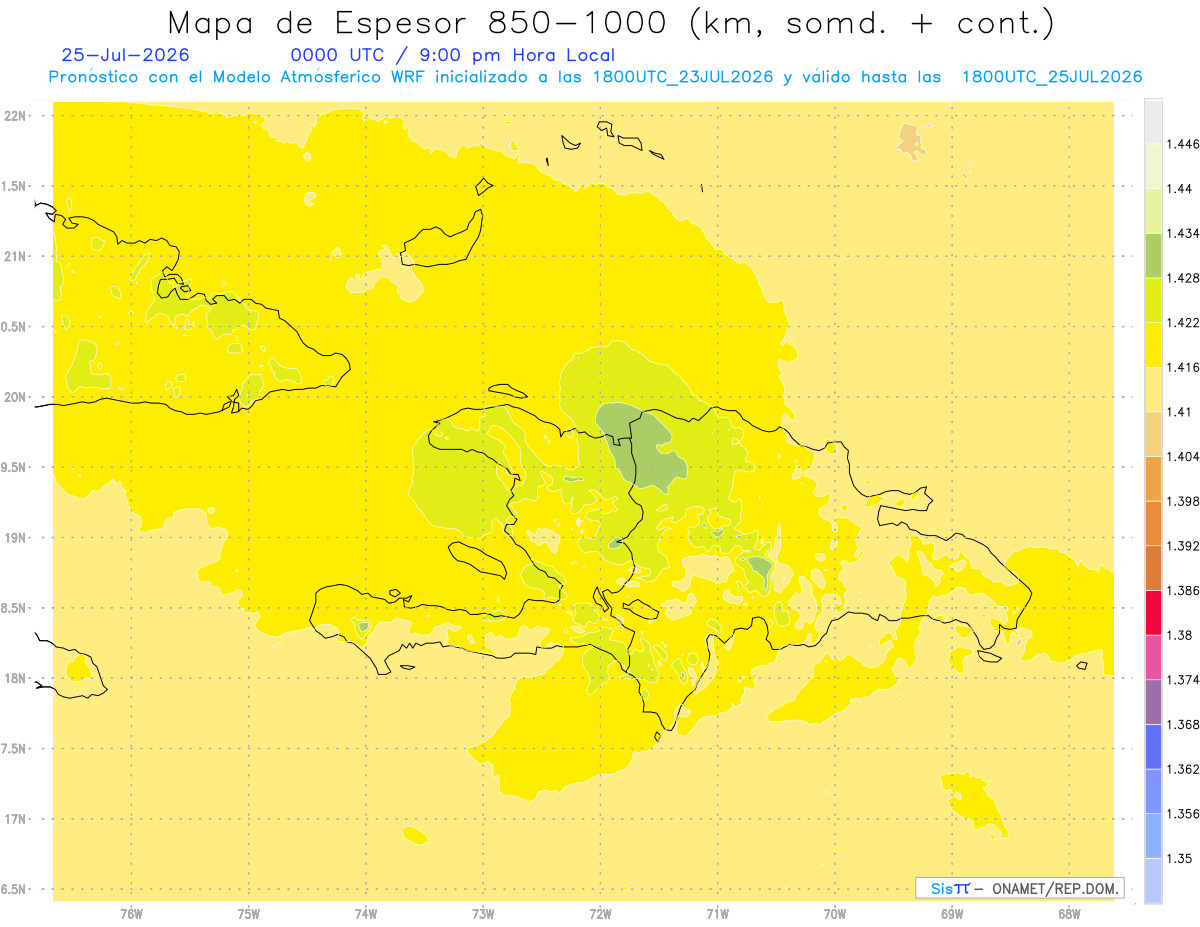This screenshot has width=1200, height=927.
Task: Click the initialization time "1800UTC_23JUL2026"
Action: (682, 77)
